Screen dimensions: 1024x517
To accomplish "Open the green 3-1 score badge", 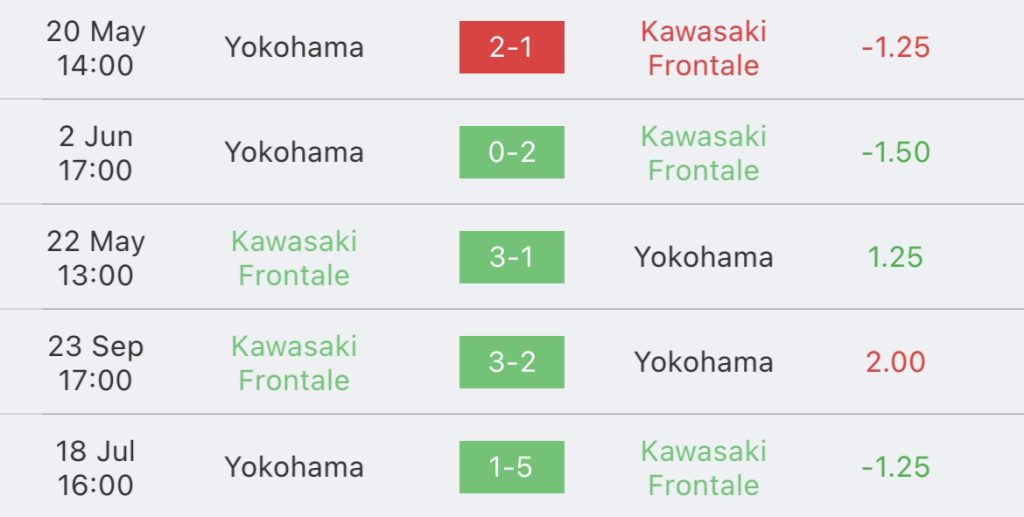I will click(x=511, y=257).
